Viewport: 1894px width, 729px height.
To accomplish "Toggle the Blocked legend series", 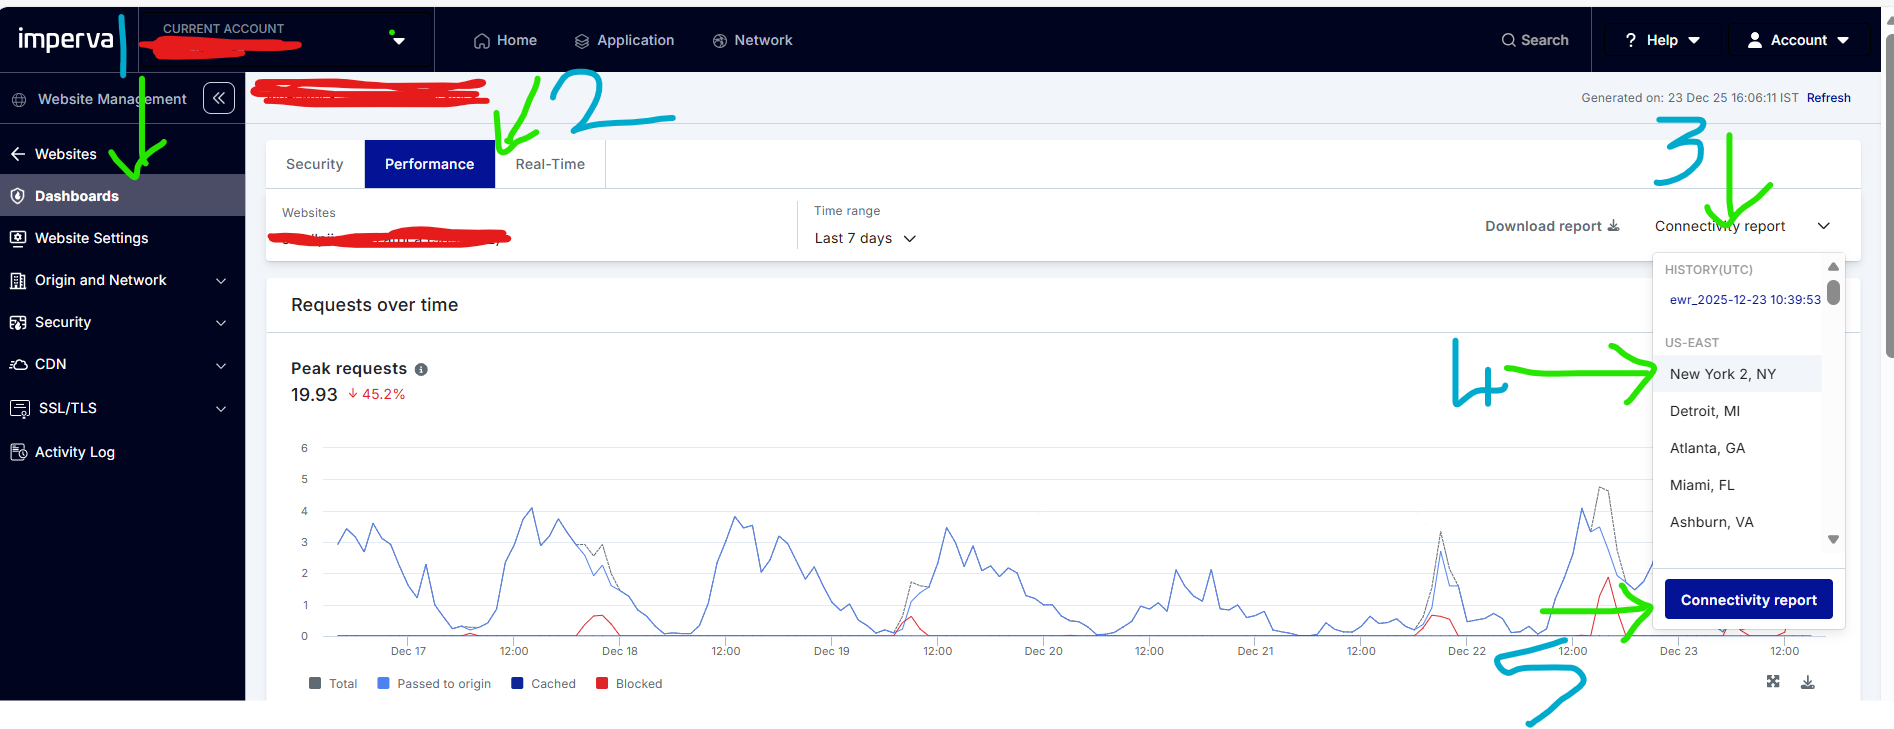I will click(x=629, y=684).
